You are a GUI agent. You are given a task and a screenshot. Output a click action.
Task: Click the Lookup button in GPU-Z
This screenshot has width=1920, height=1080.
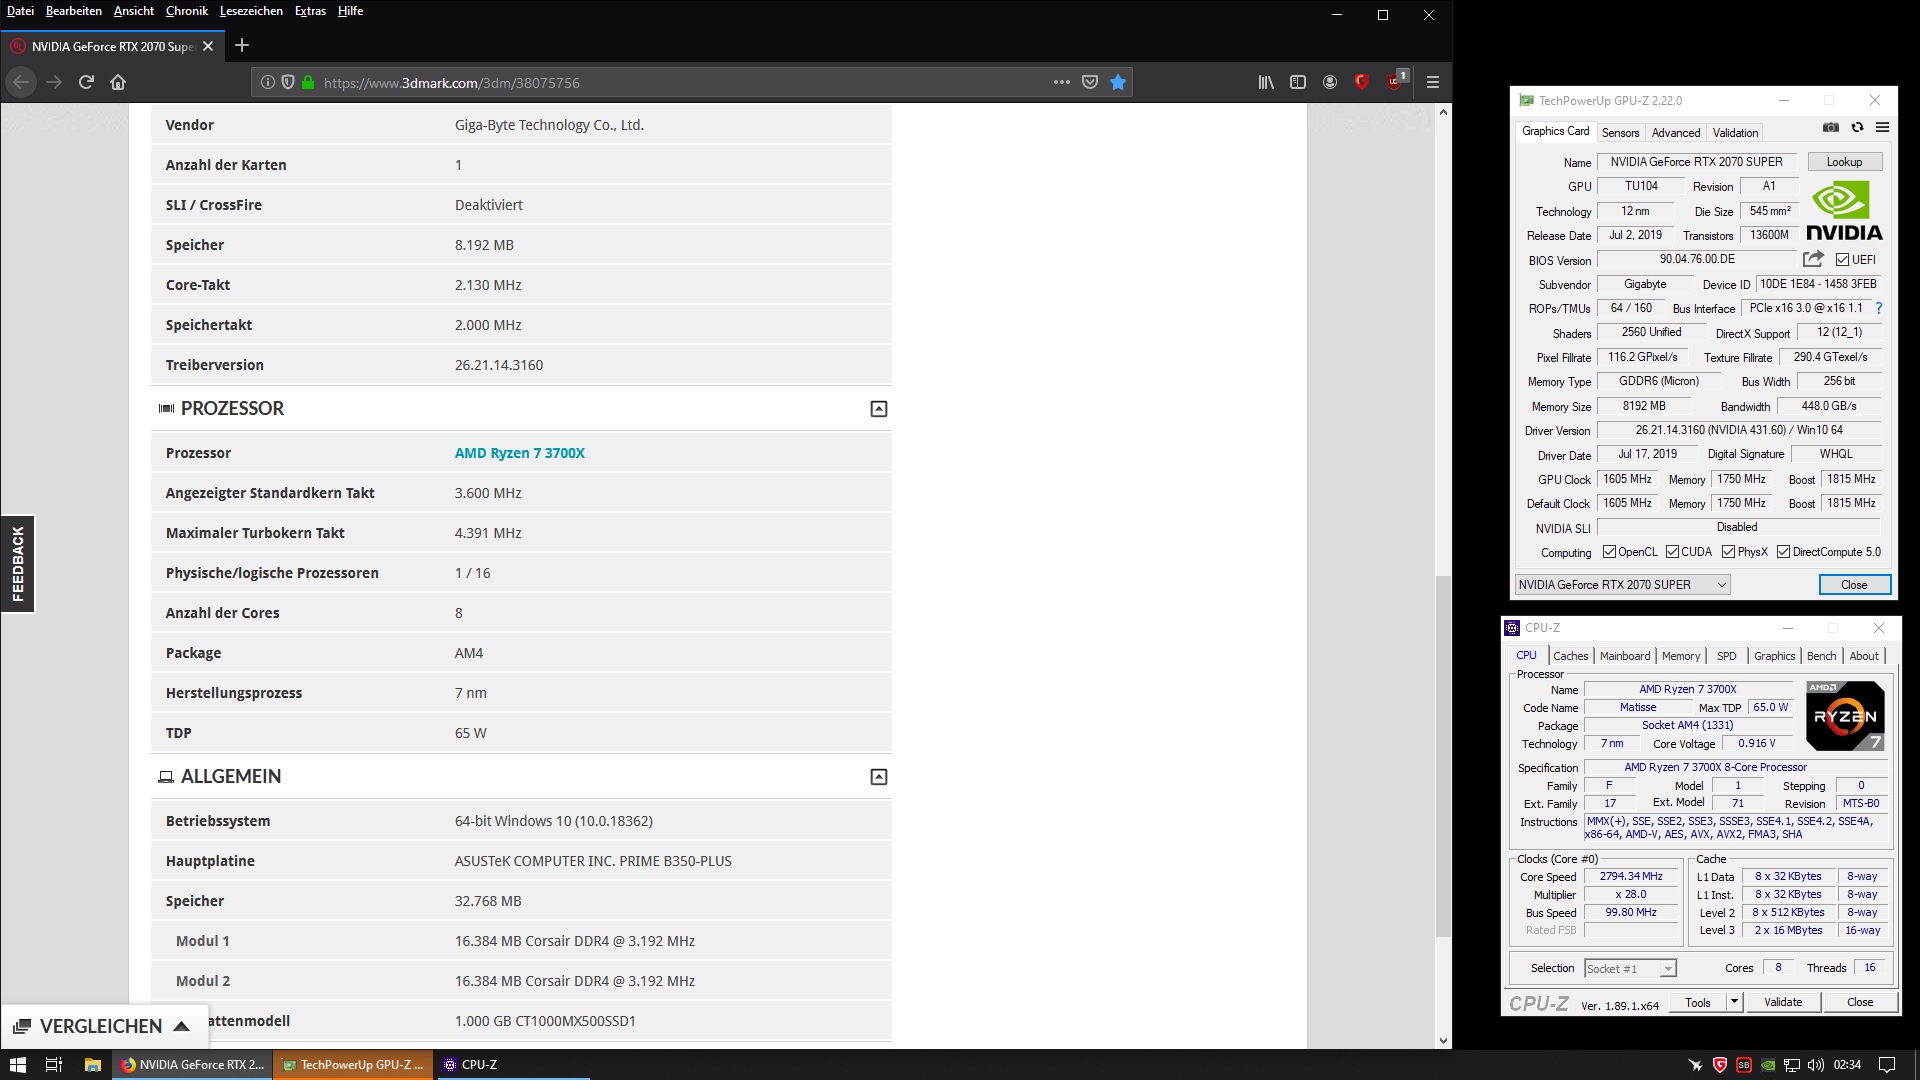[1844, 162]
